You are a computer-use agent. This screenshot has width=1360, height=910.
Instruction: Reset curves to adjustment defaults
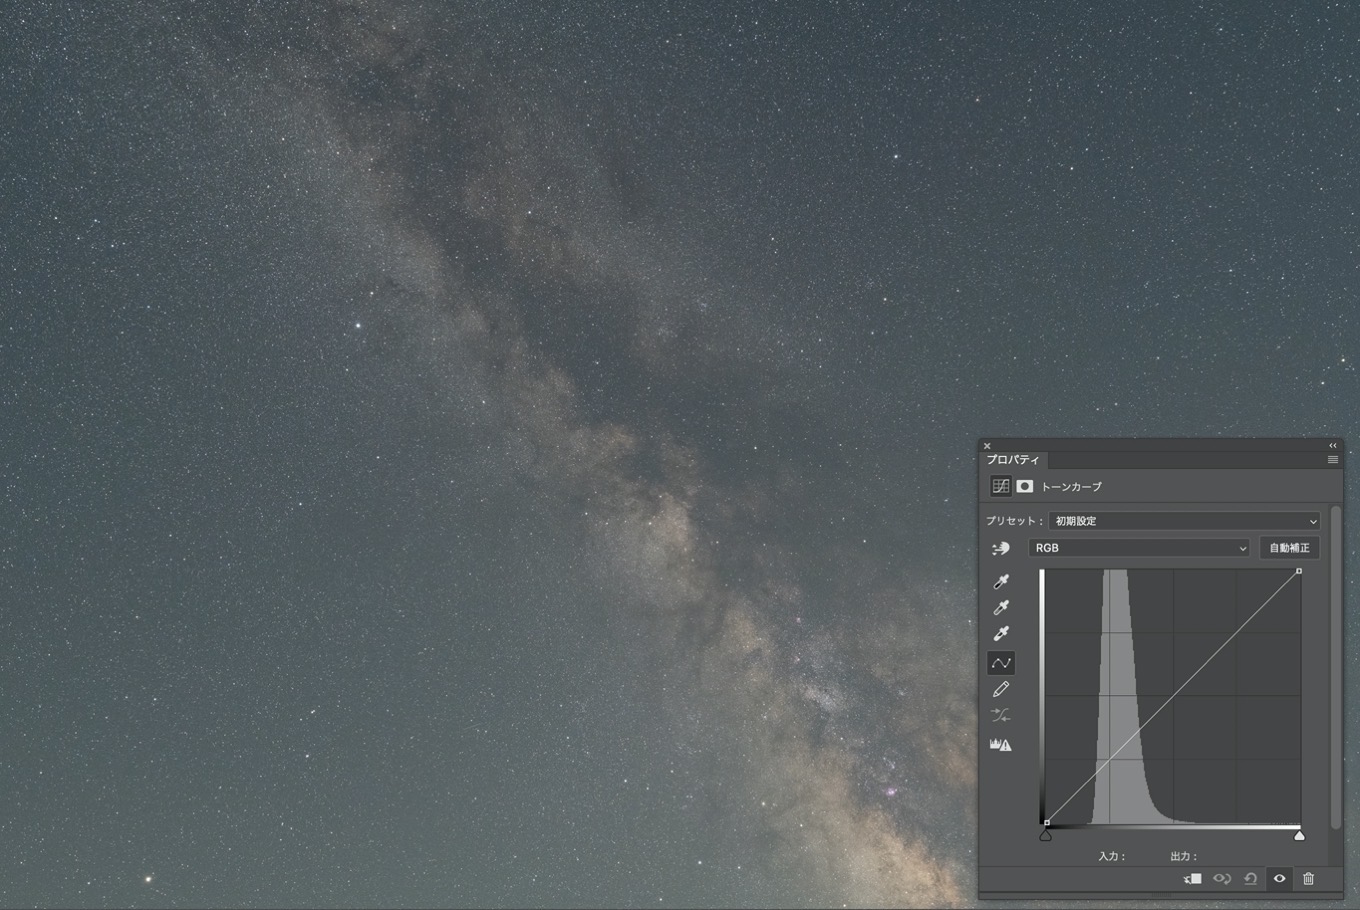coord(1250,879)
